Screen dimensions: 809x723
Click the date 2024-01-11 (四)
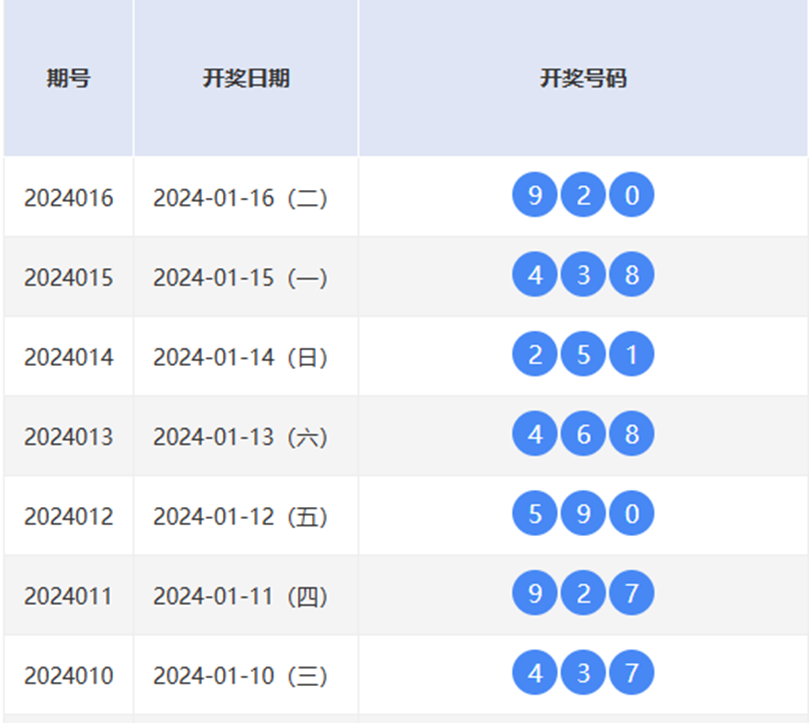240,596
